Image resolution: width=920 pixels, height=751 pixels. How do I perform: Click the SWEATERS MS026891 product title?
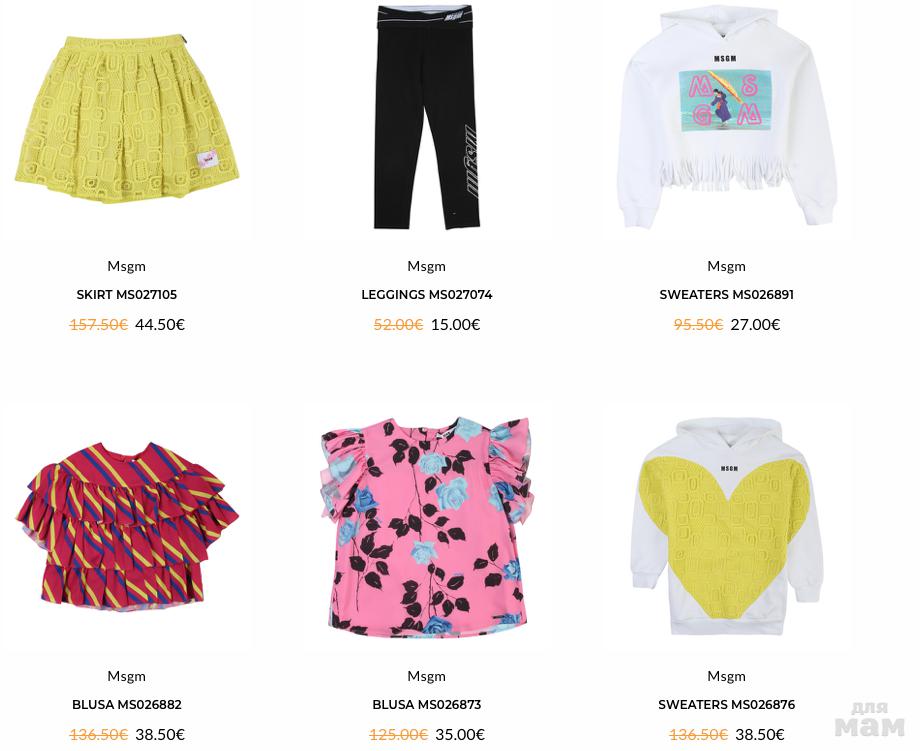pyautogui.click(x=726, y=295)
